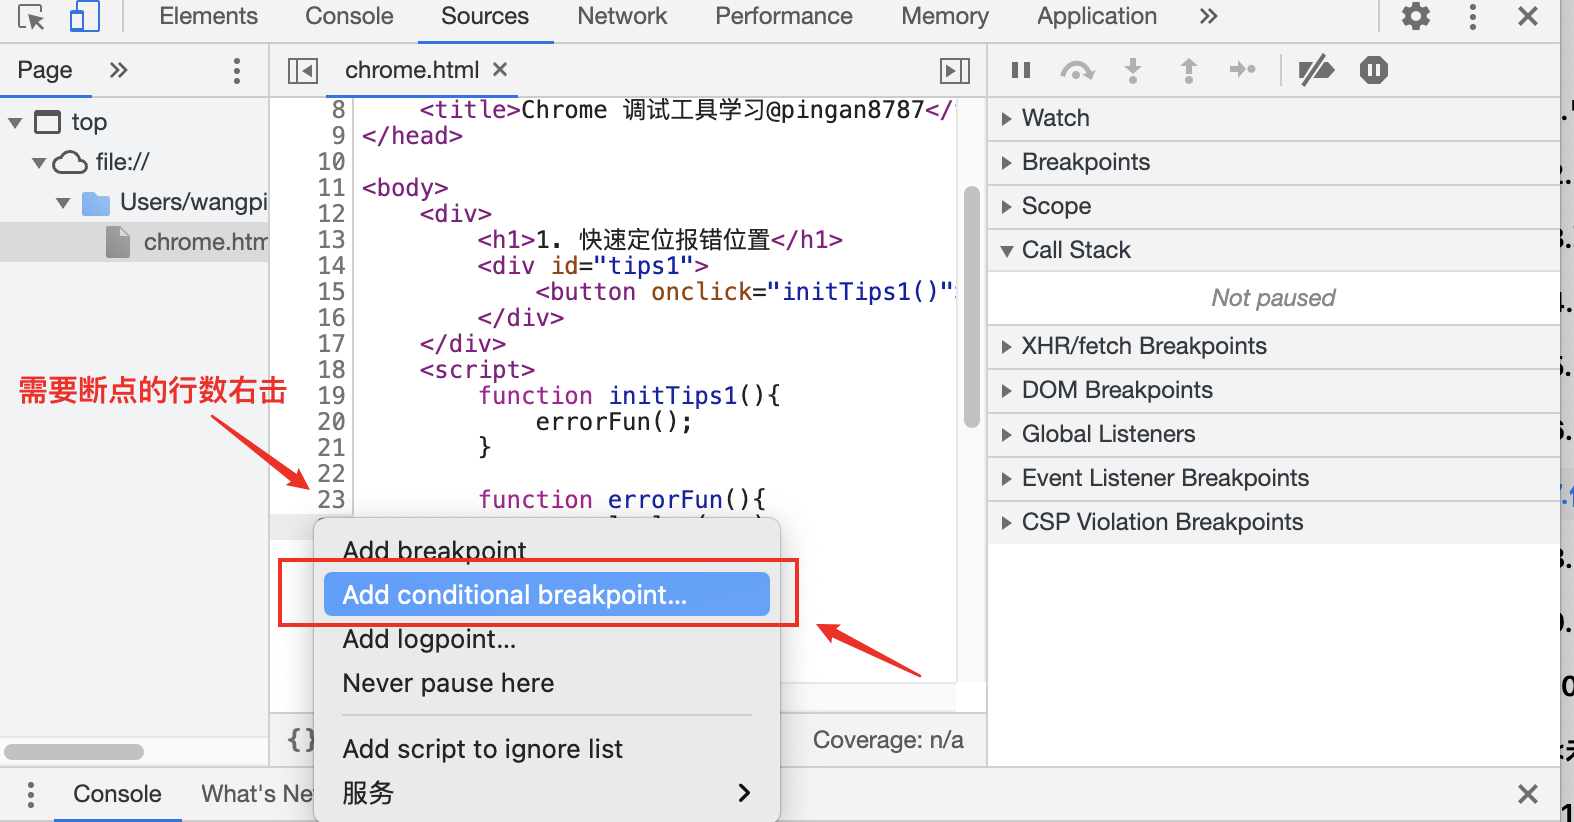Image resolution: width=1574 pixels, height=822 pixels.
Task: Expand the Breakpoints section
Action: 1273,162
